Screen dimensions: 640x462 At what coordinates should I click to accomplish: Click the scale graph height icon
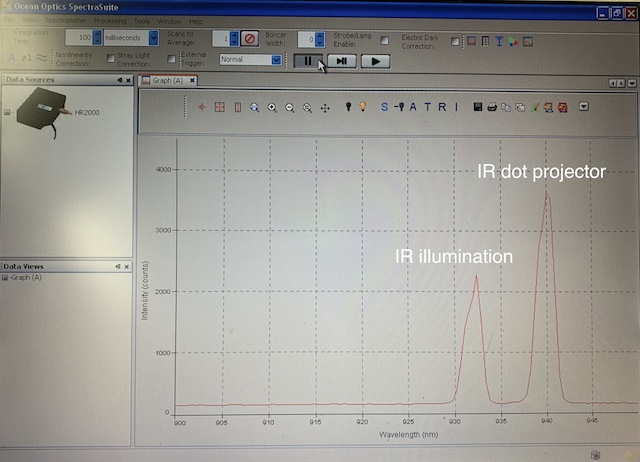coord(238,107)
